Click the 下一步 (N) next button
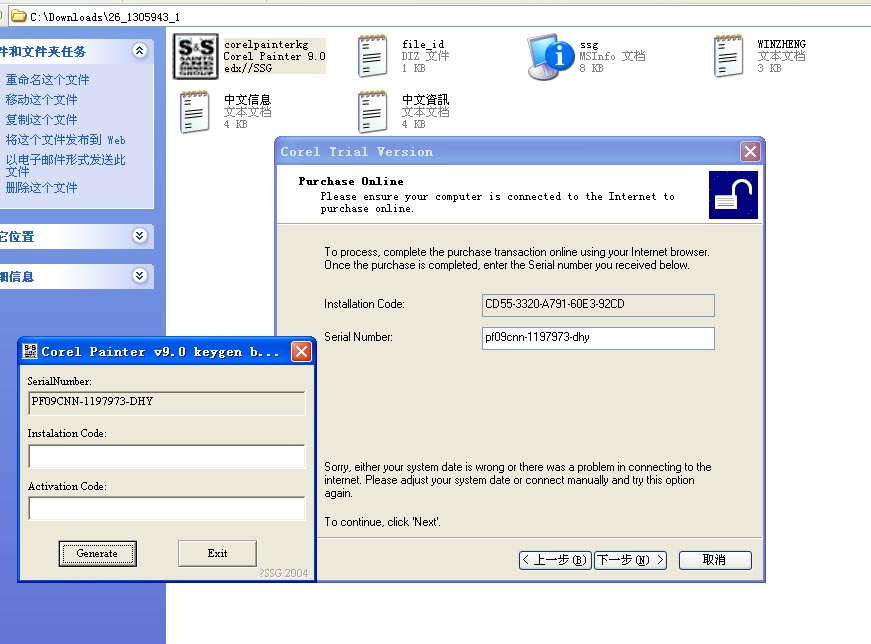Screen dimensions: 871x644 pyautogui.click(x=630, y=560)
